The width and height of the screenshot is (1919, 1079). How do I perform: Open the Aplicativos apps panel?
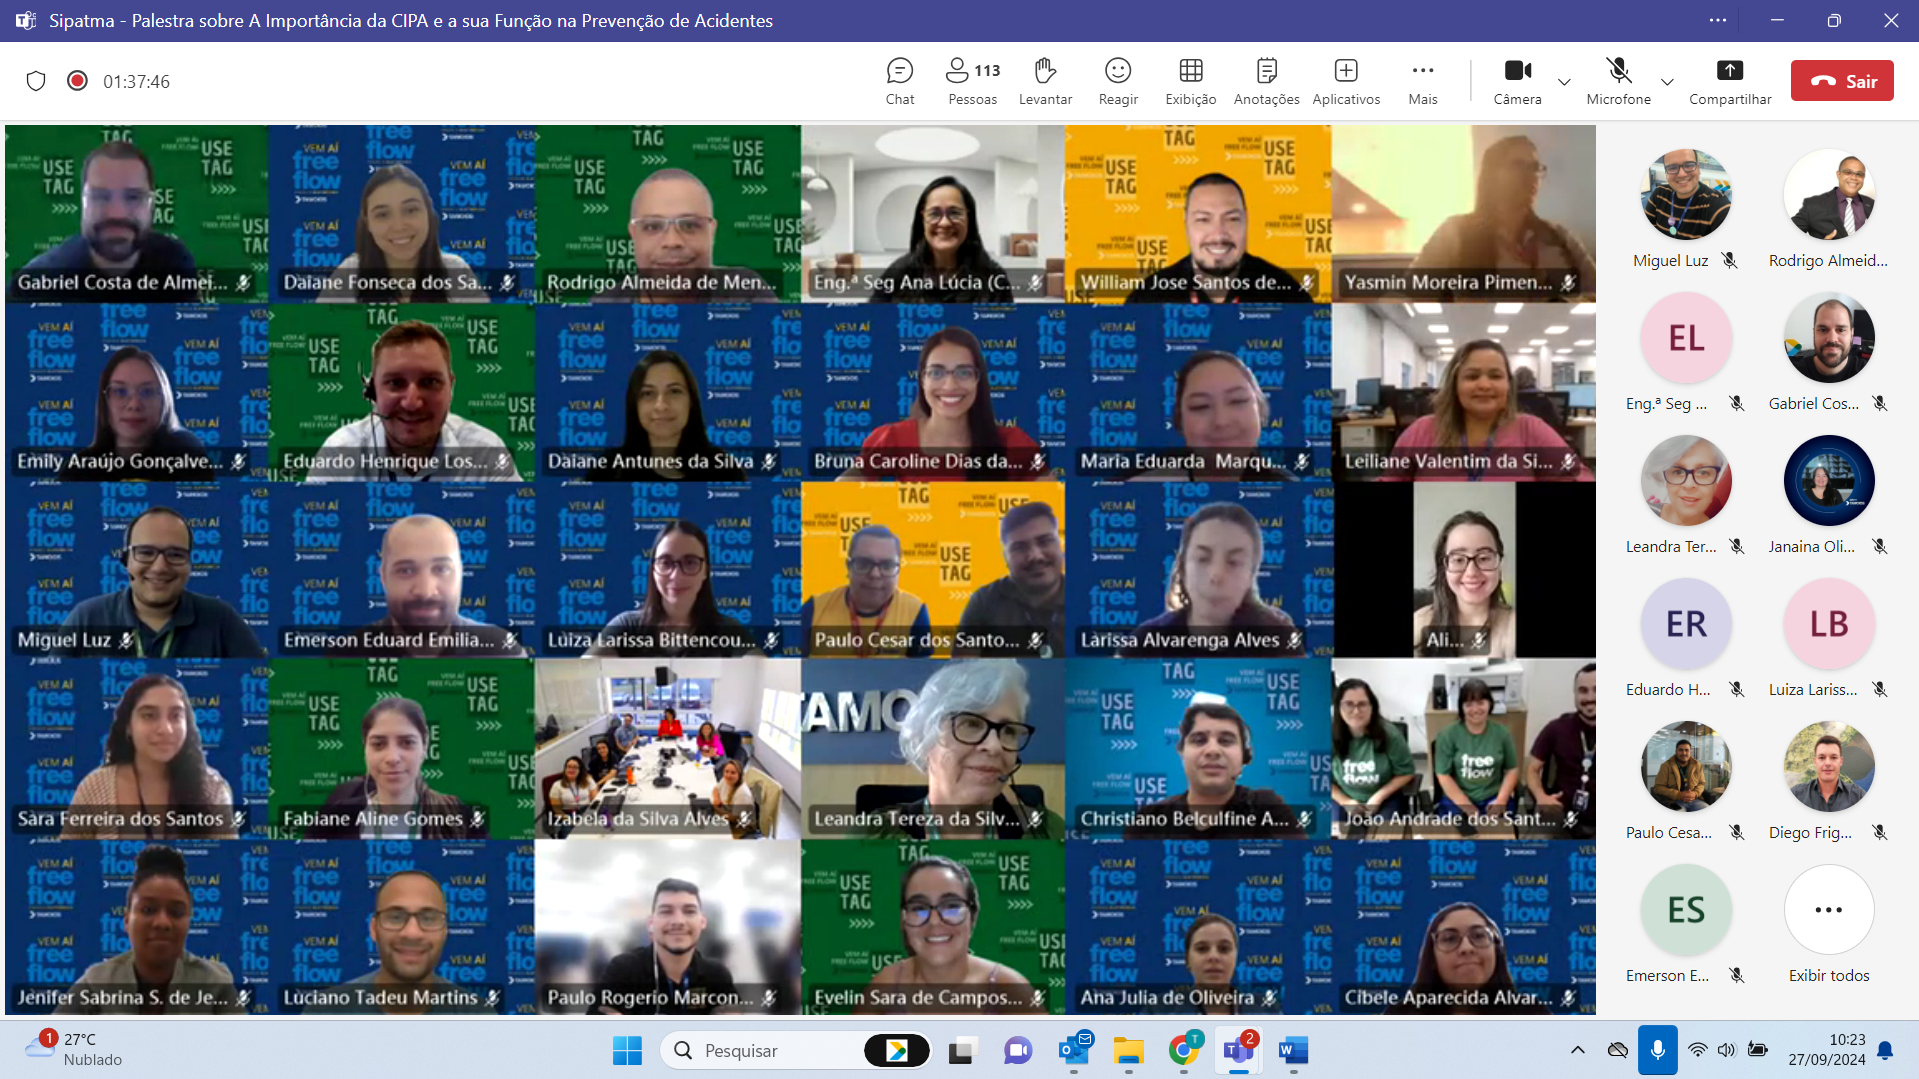[1346, 81]
